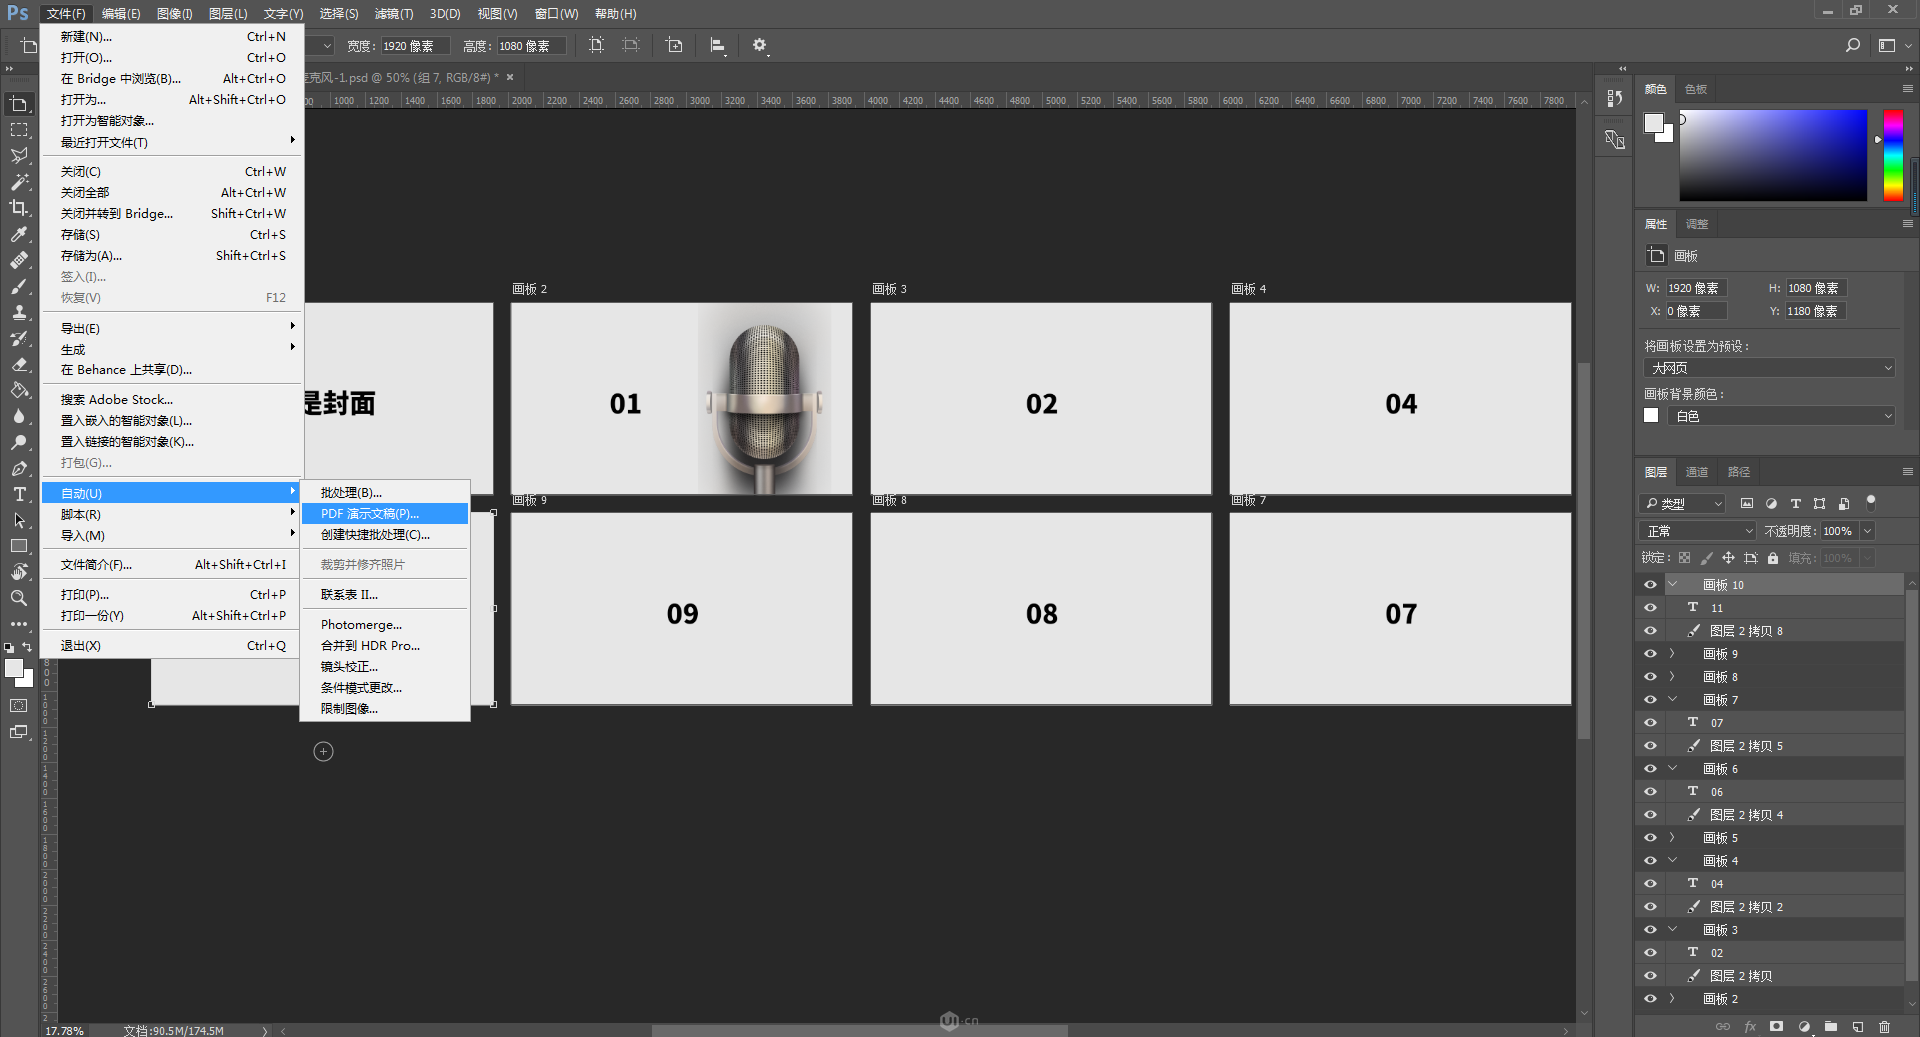Select the Paint Bucket tool
This screenshot has width=1920, height=1037.
19,390
